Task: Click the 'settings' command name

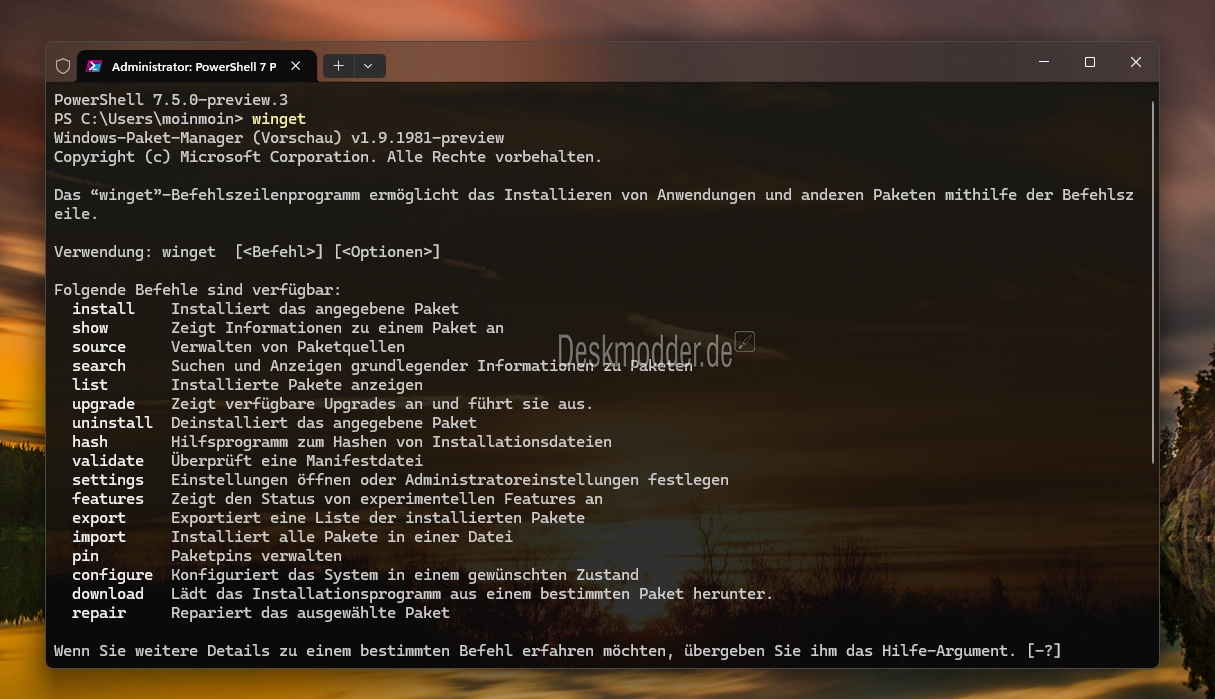Action: click(108, 480)
